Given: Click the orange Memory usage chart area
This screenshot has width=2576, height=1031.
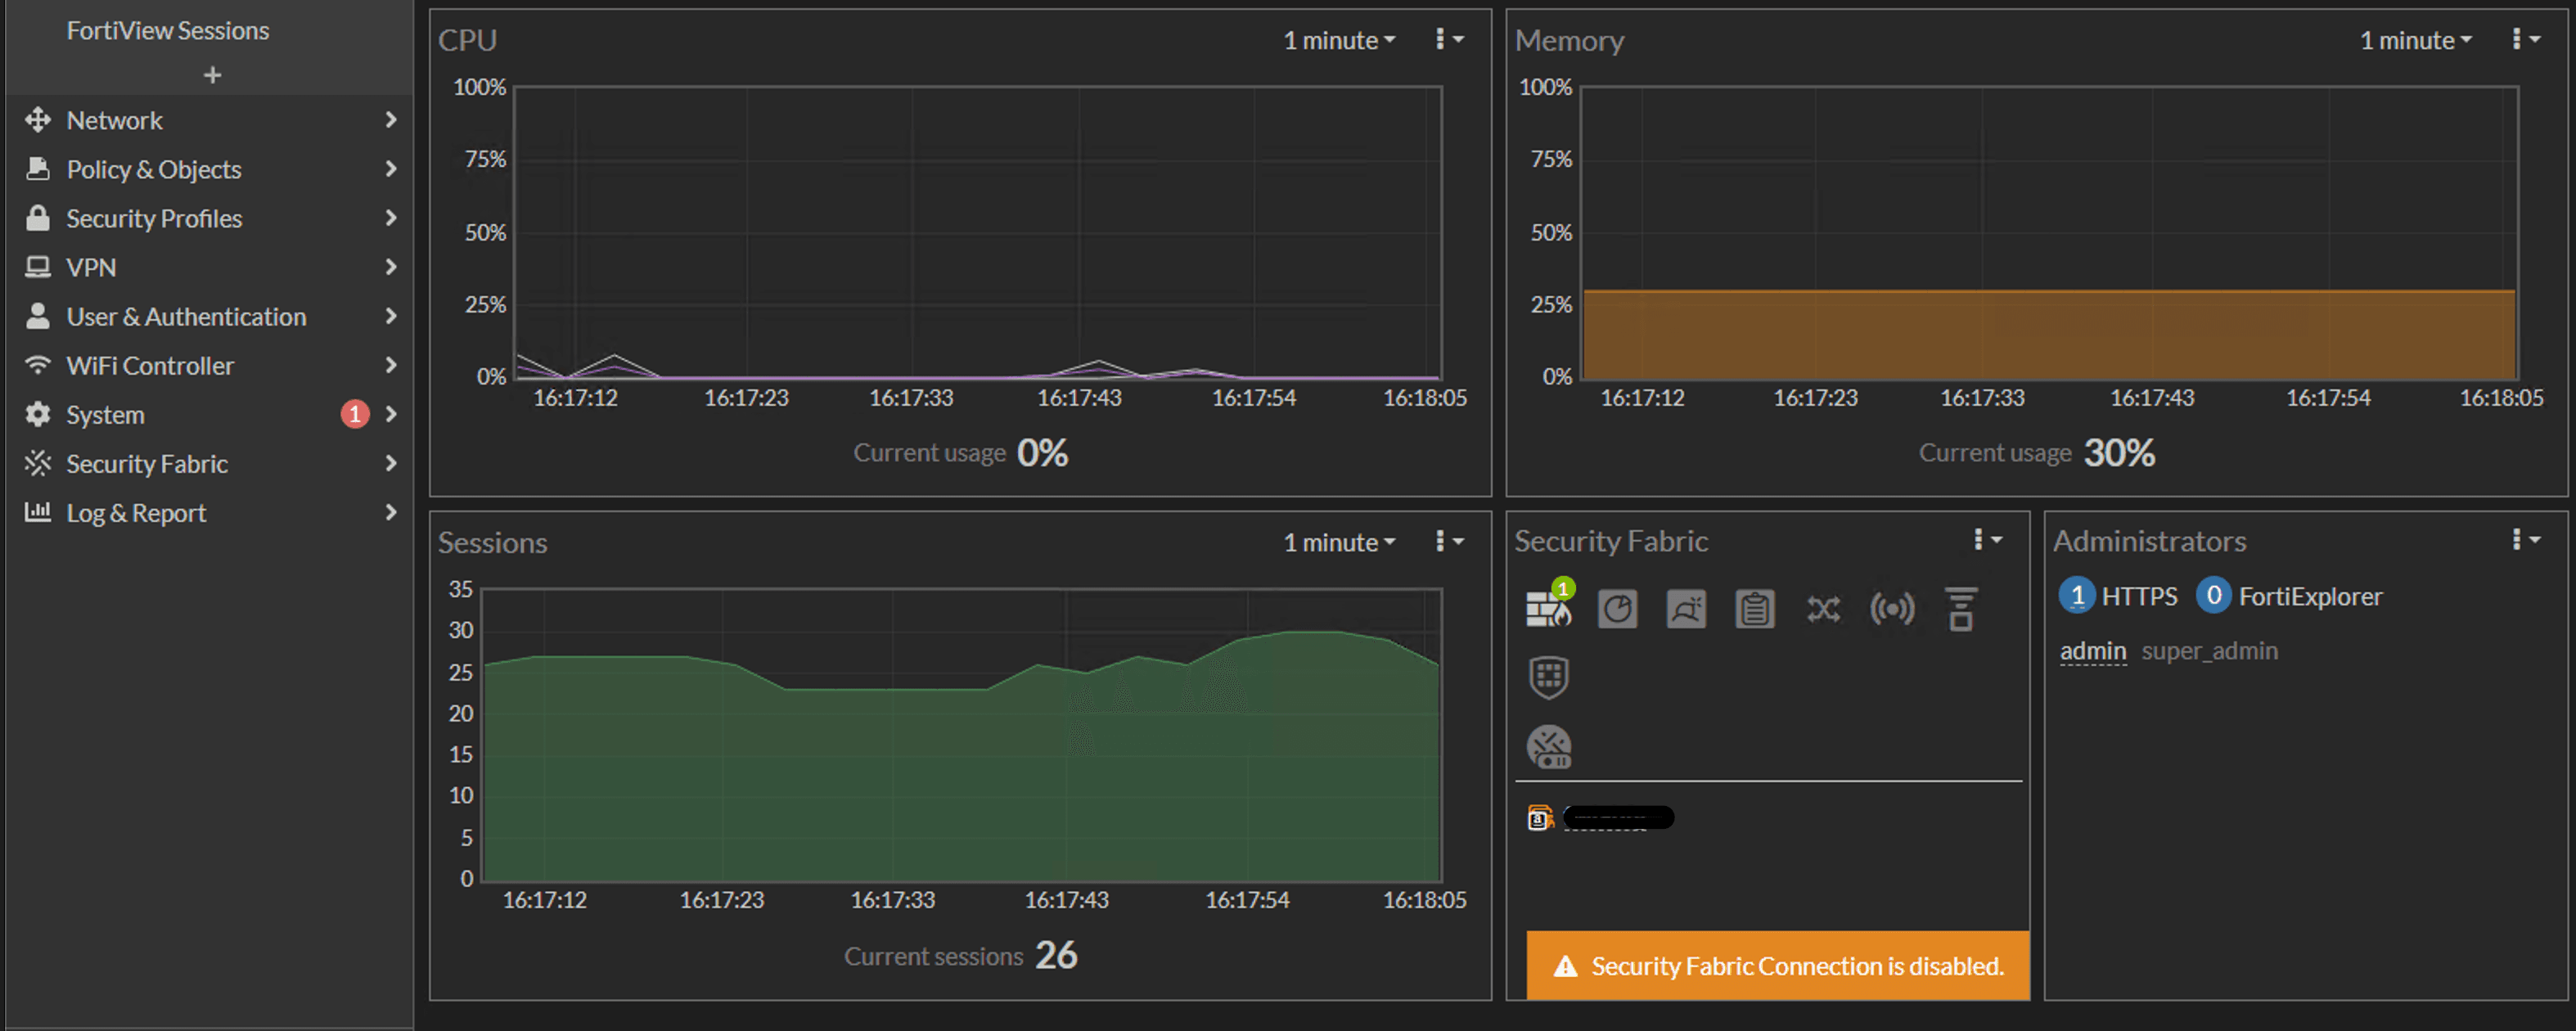Looking at the screenshot, I should tap(2049, 334).
